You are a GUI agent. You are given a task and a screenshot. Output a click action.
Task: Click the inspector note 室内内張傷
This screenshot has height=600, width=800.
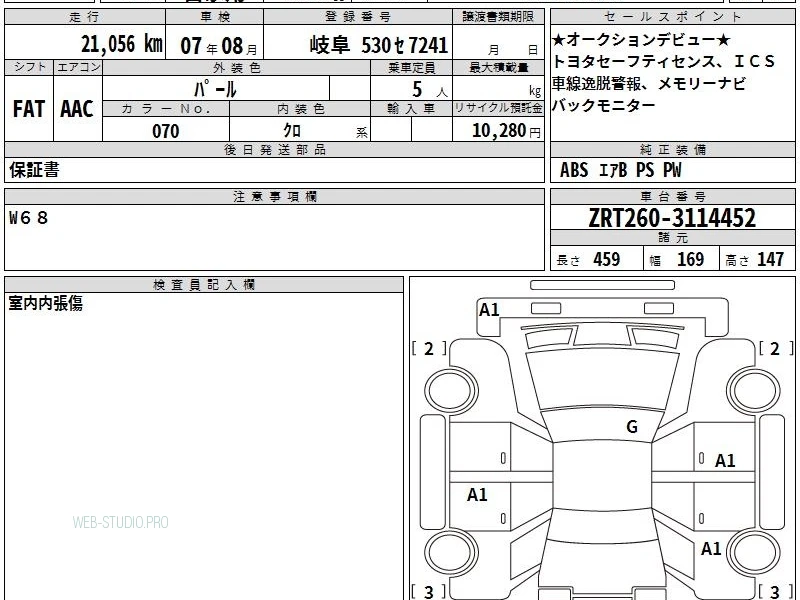click(45, 303)
